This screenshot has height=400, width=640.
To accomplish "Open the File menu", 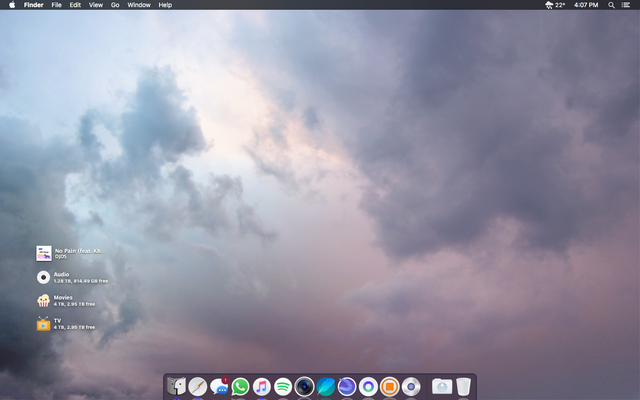I will coord(56,5).
